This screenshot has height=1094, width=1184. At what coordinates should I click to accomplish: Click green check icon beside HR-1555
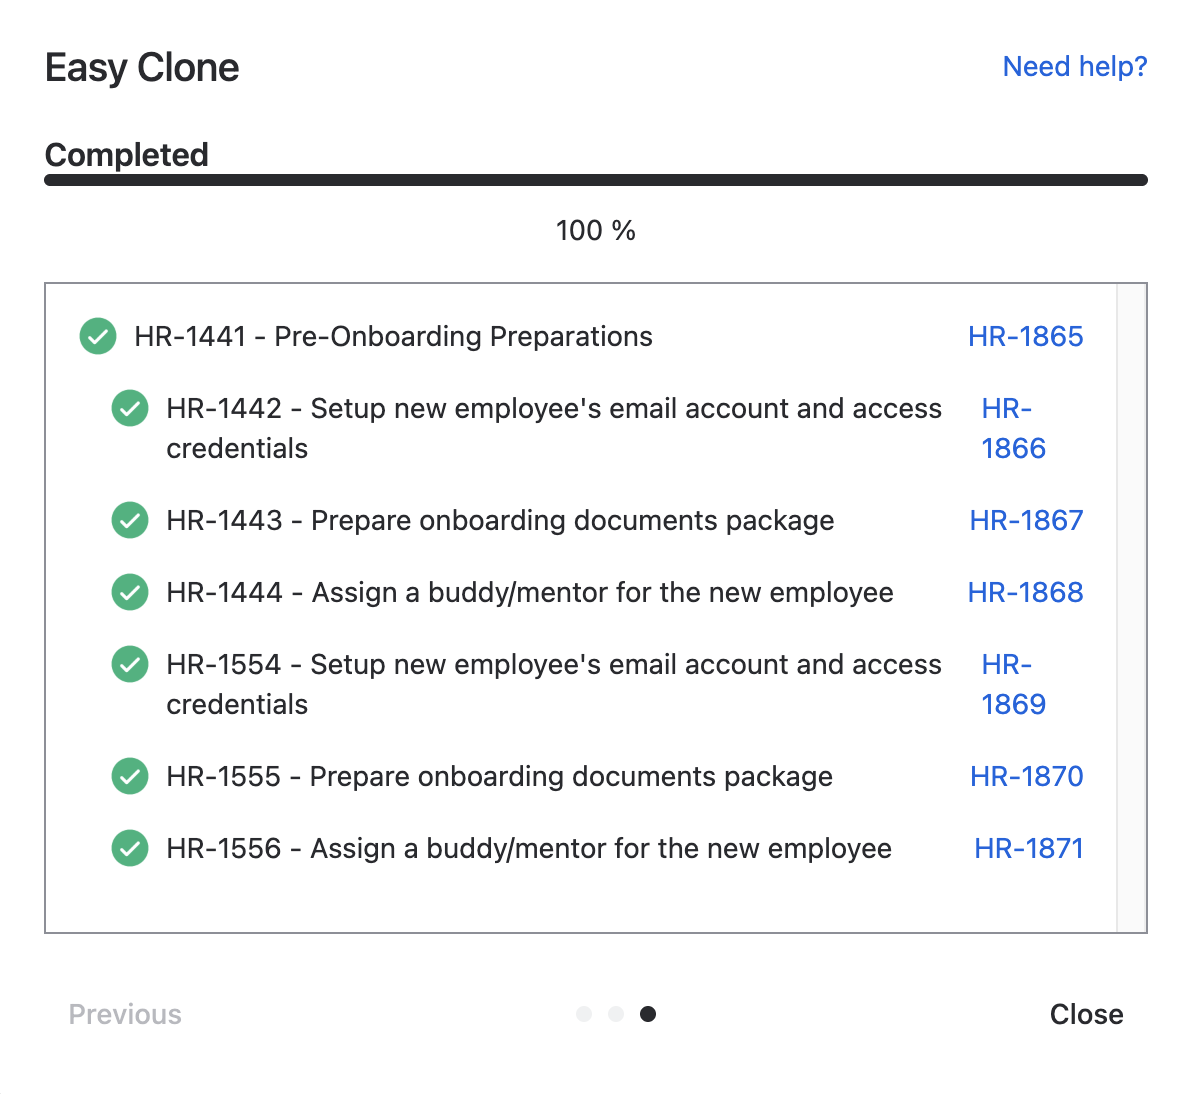click(x=130, y=776)
